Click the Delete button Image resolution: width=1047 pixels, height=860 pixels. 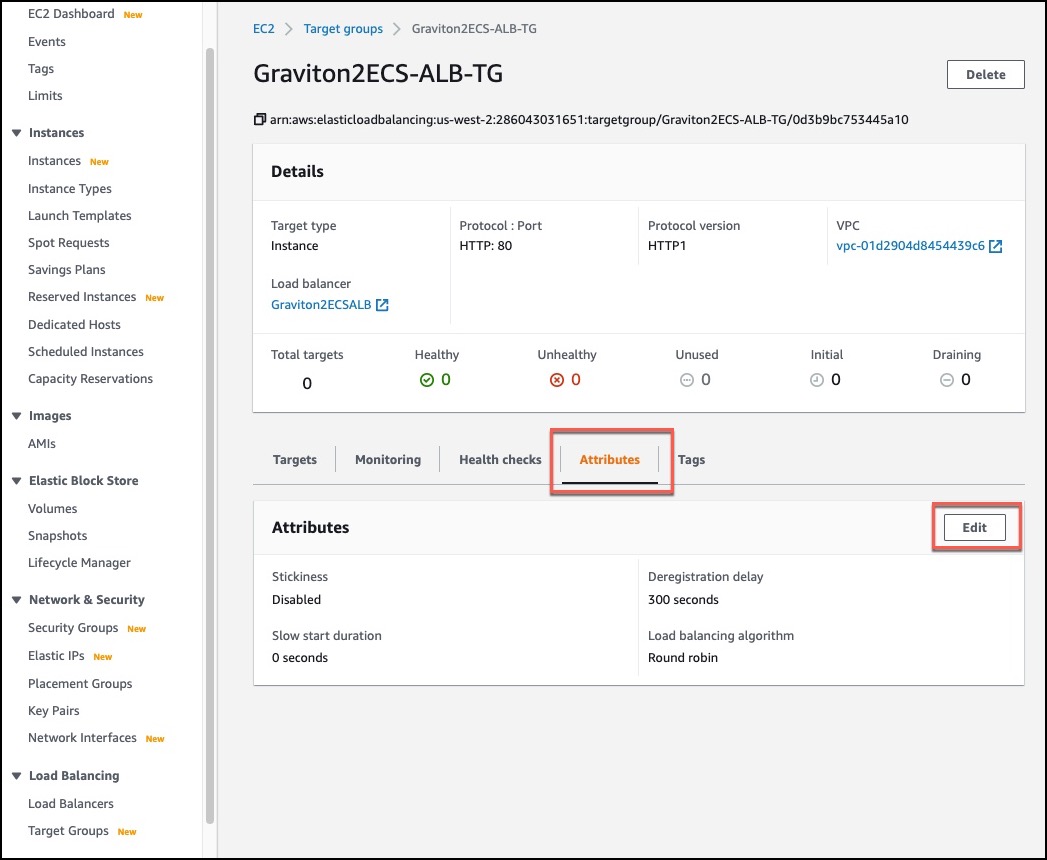(986, 75)
